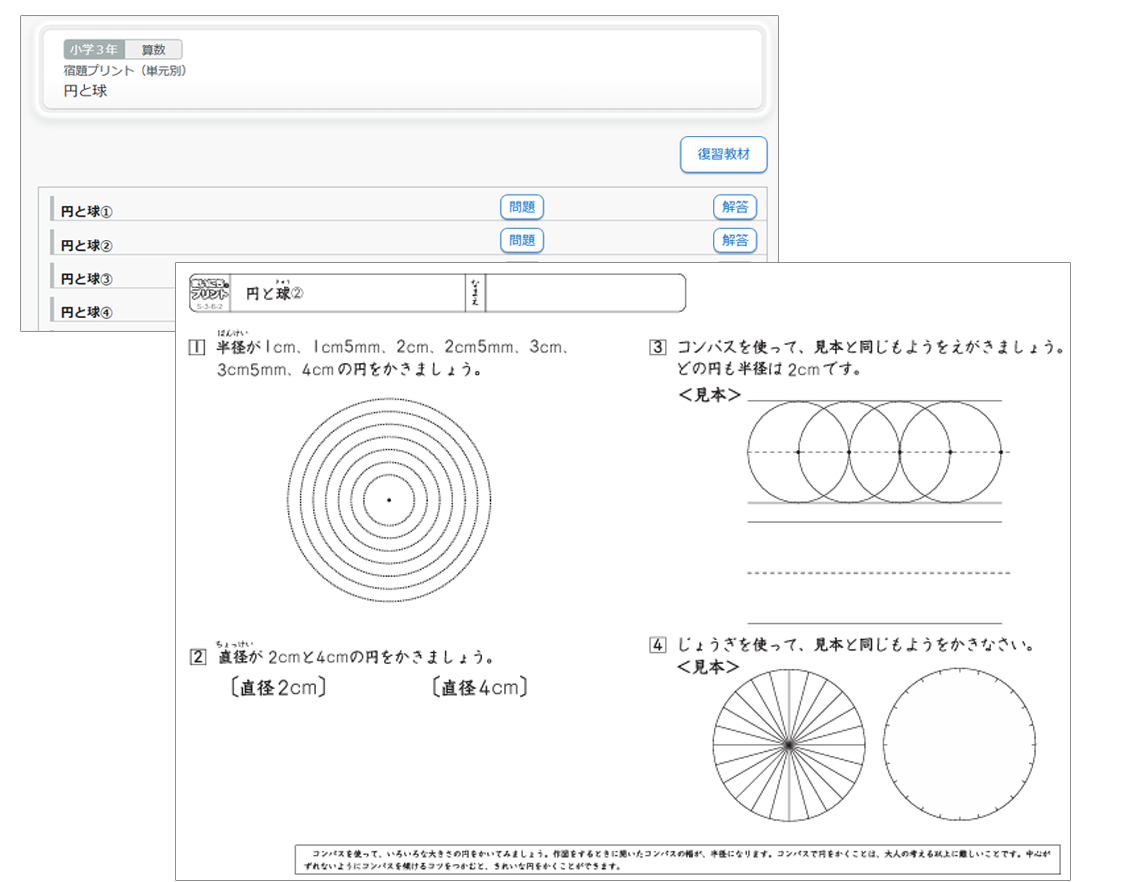This screenshot has width=1144, height=882.
Task: Click the empty circle with tick marks
Action: (x=958, y=745)
